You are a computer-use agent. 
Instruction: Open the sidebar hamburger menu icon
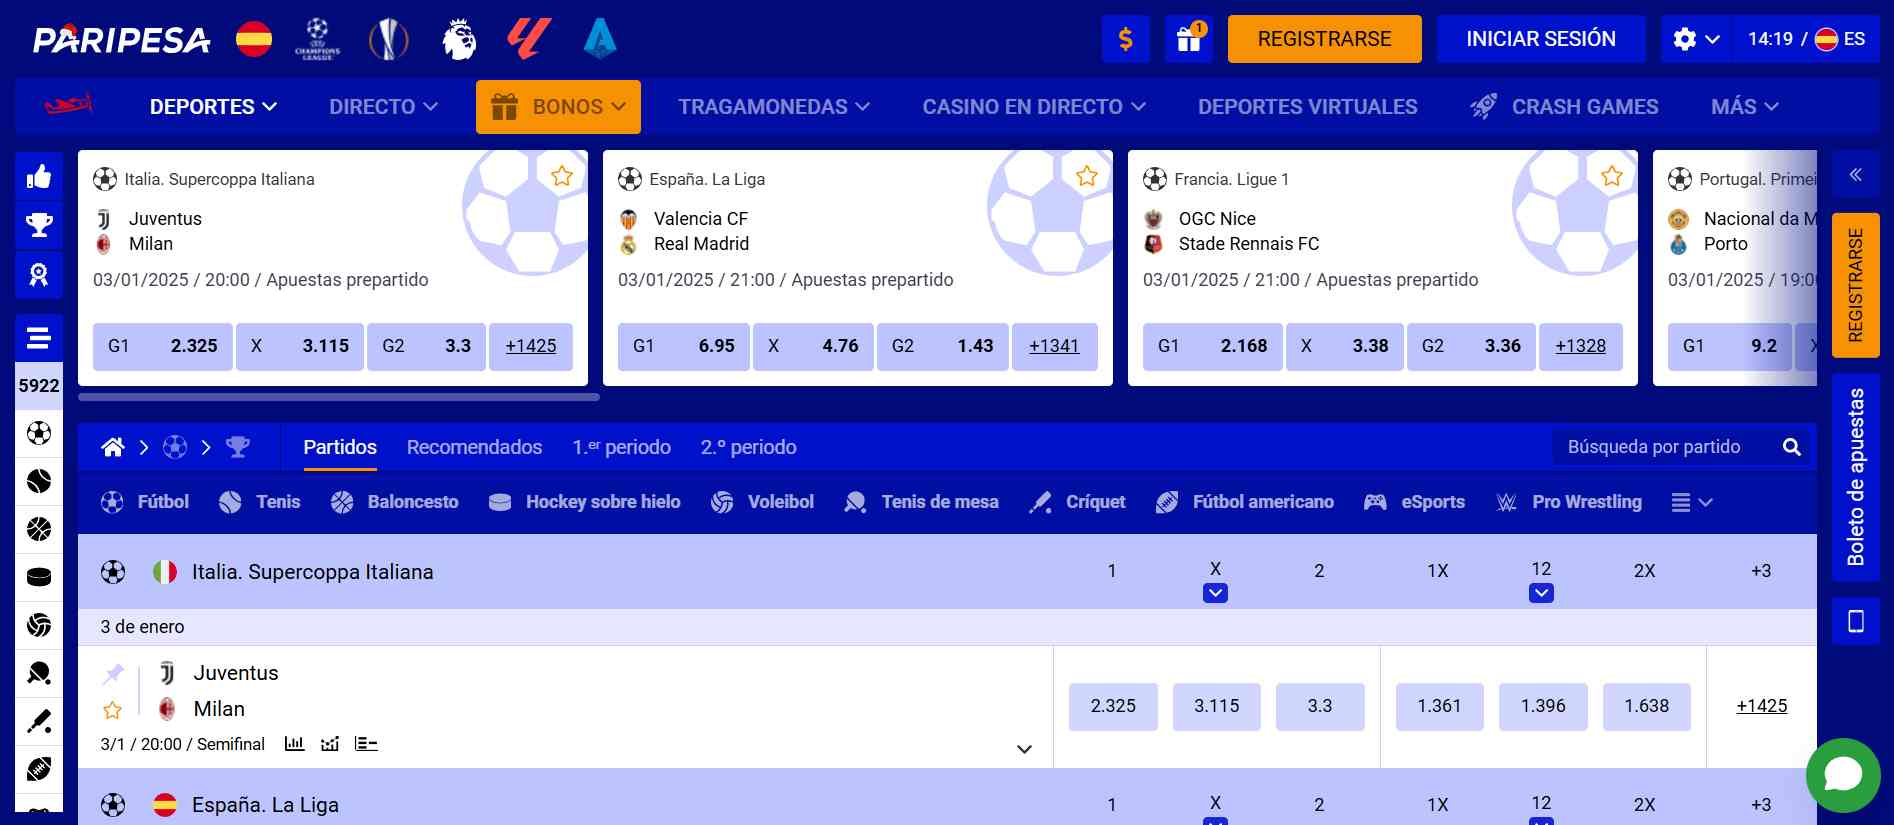(39, 338)
